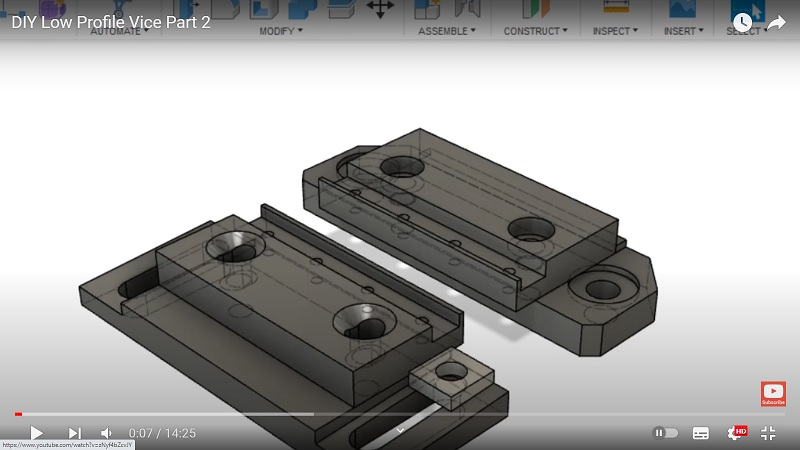The image size is (800, 450).
Task: Click the New Component icon above ASSEMBLE
Action: 427,9
